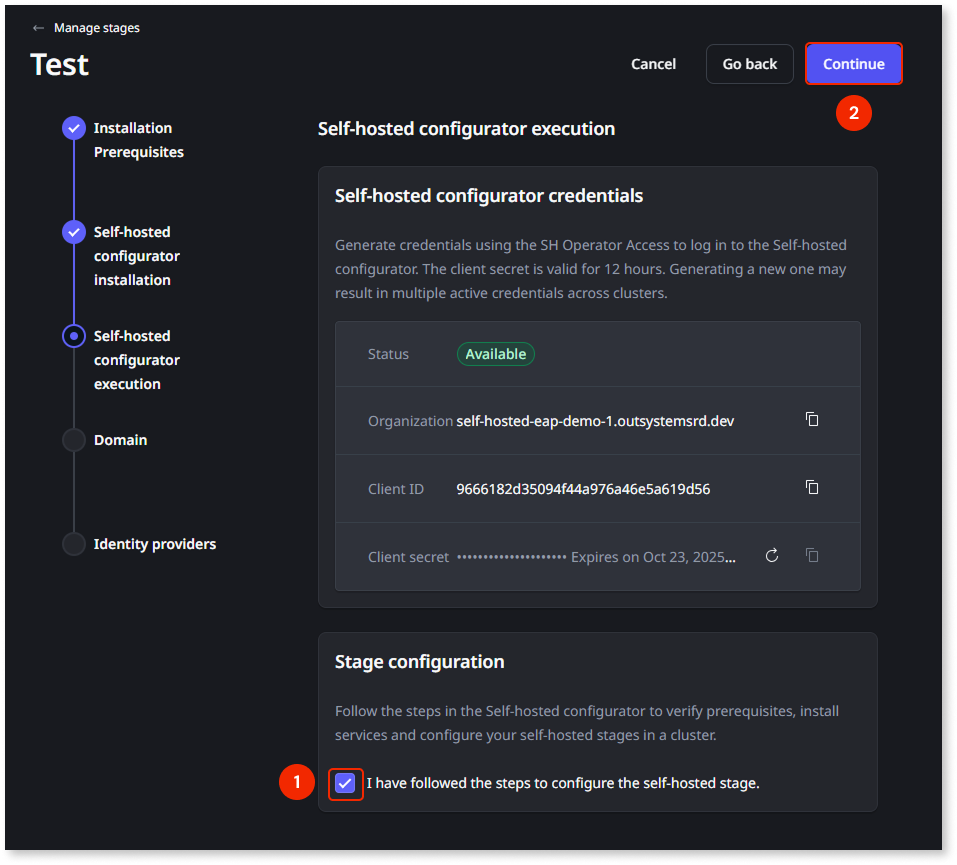Viewport: 957px width, 865px height.
Task: Toggle the followed-steps confirmation checkbox
Action: [x=345, y=783]
